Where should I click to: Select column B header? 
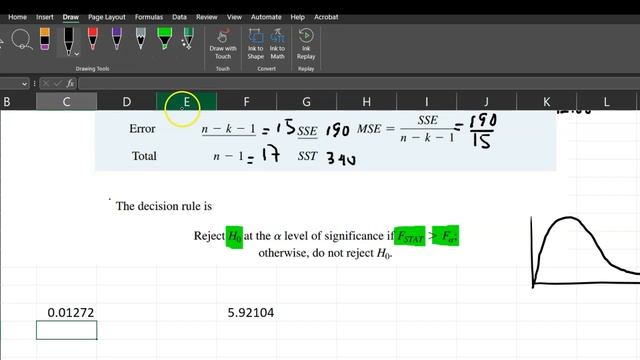click(18, 102)
